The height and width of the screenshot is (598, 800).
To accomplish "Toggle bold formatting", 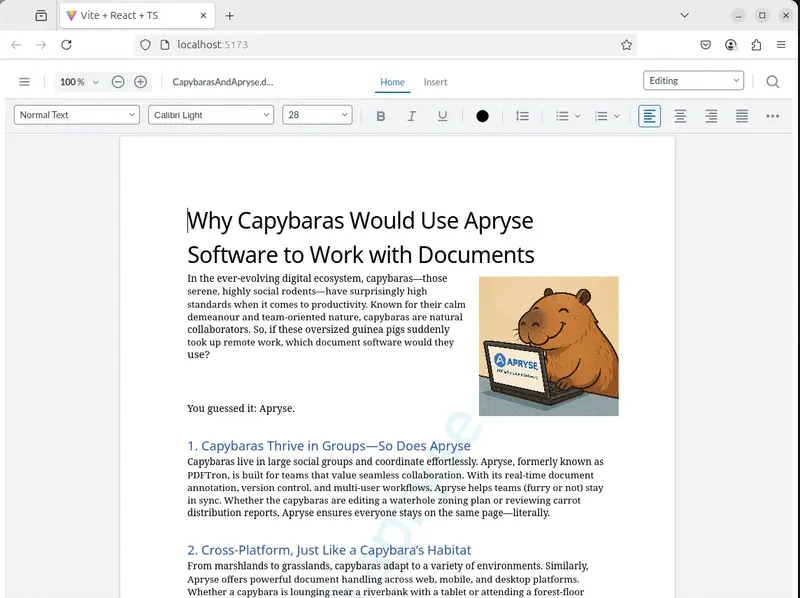I will tap(381, 116).
